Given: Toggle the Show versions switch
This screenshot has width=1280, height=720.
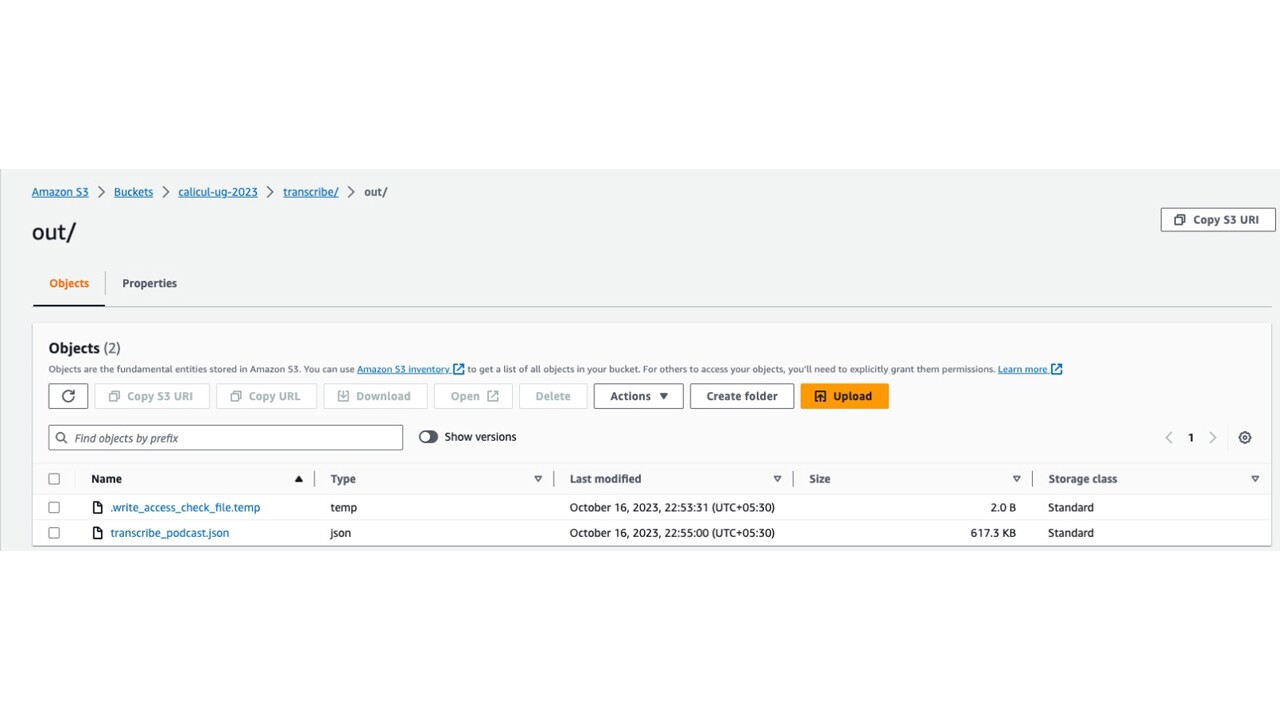Looking at the screenshot, I should 428,437.
